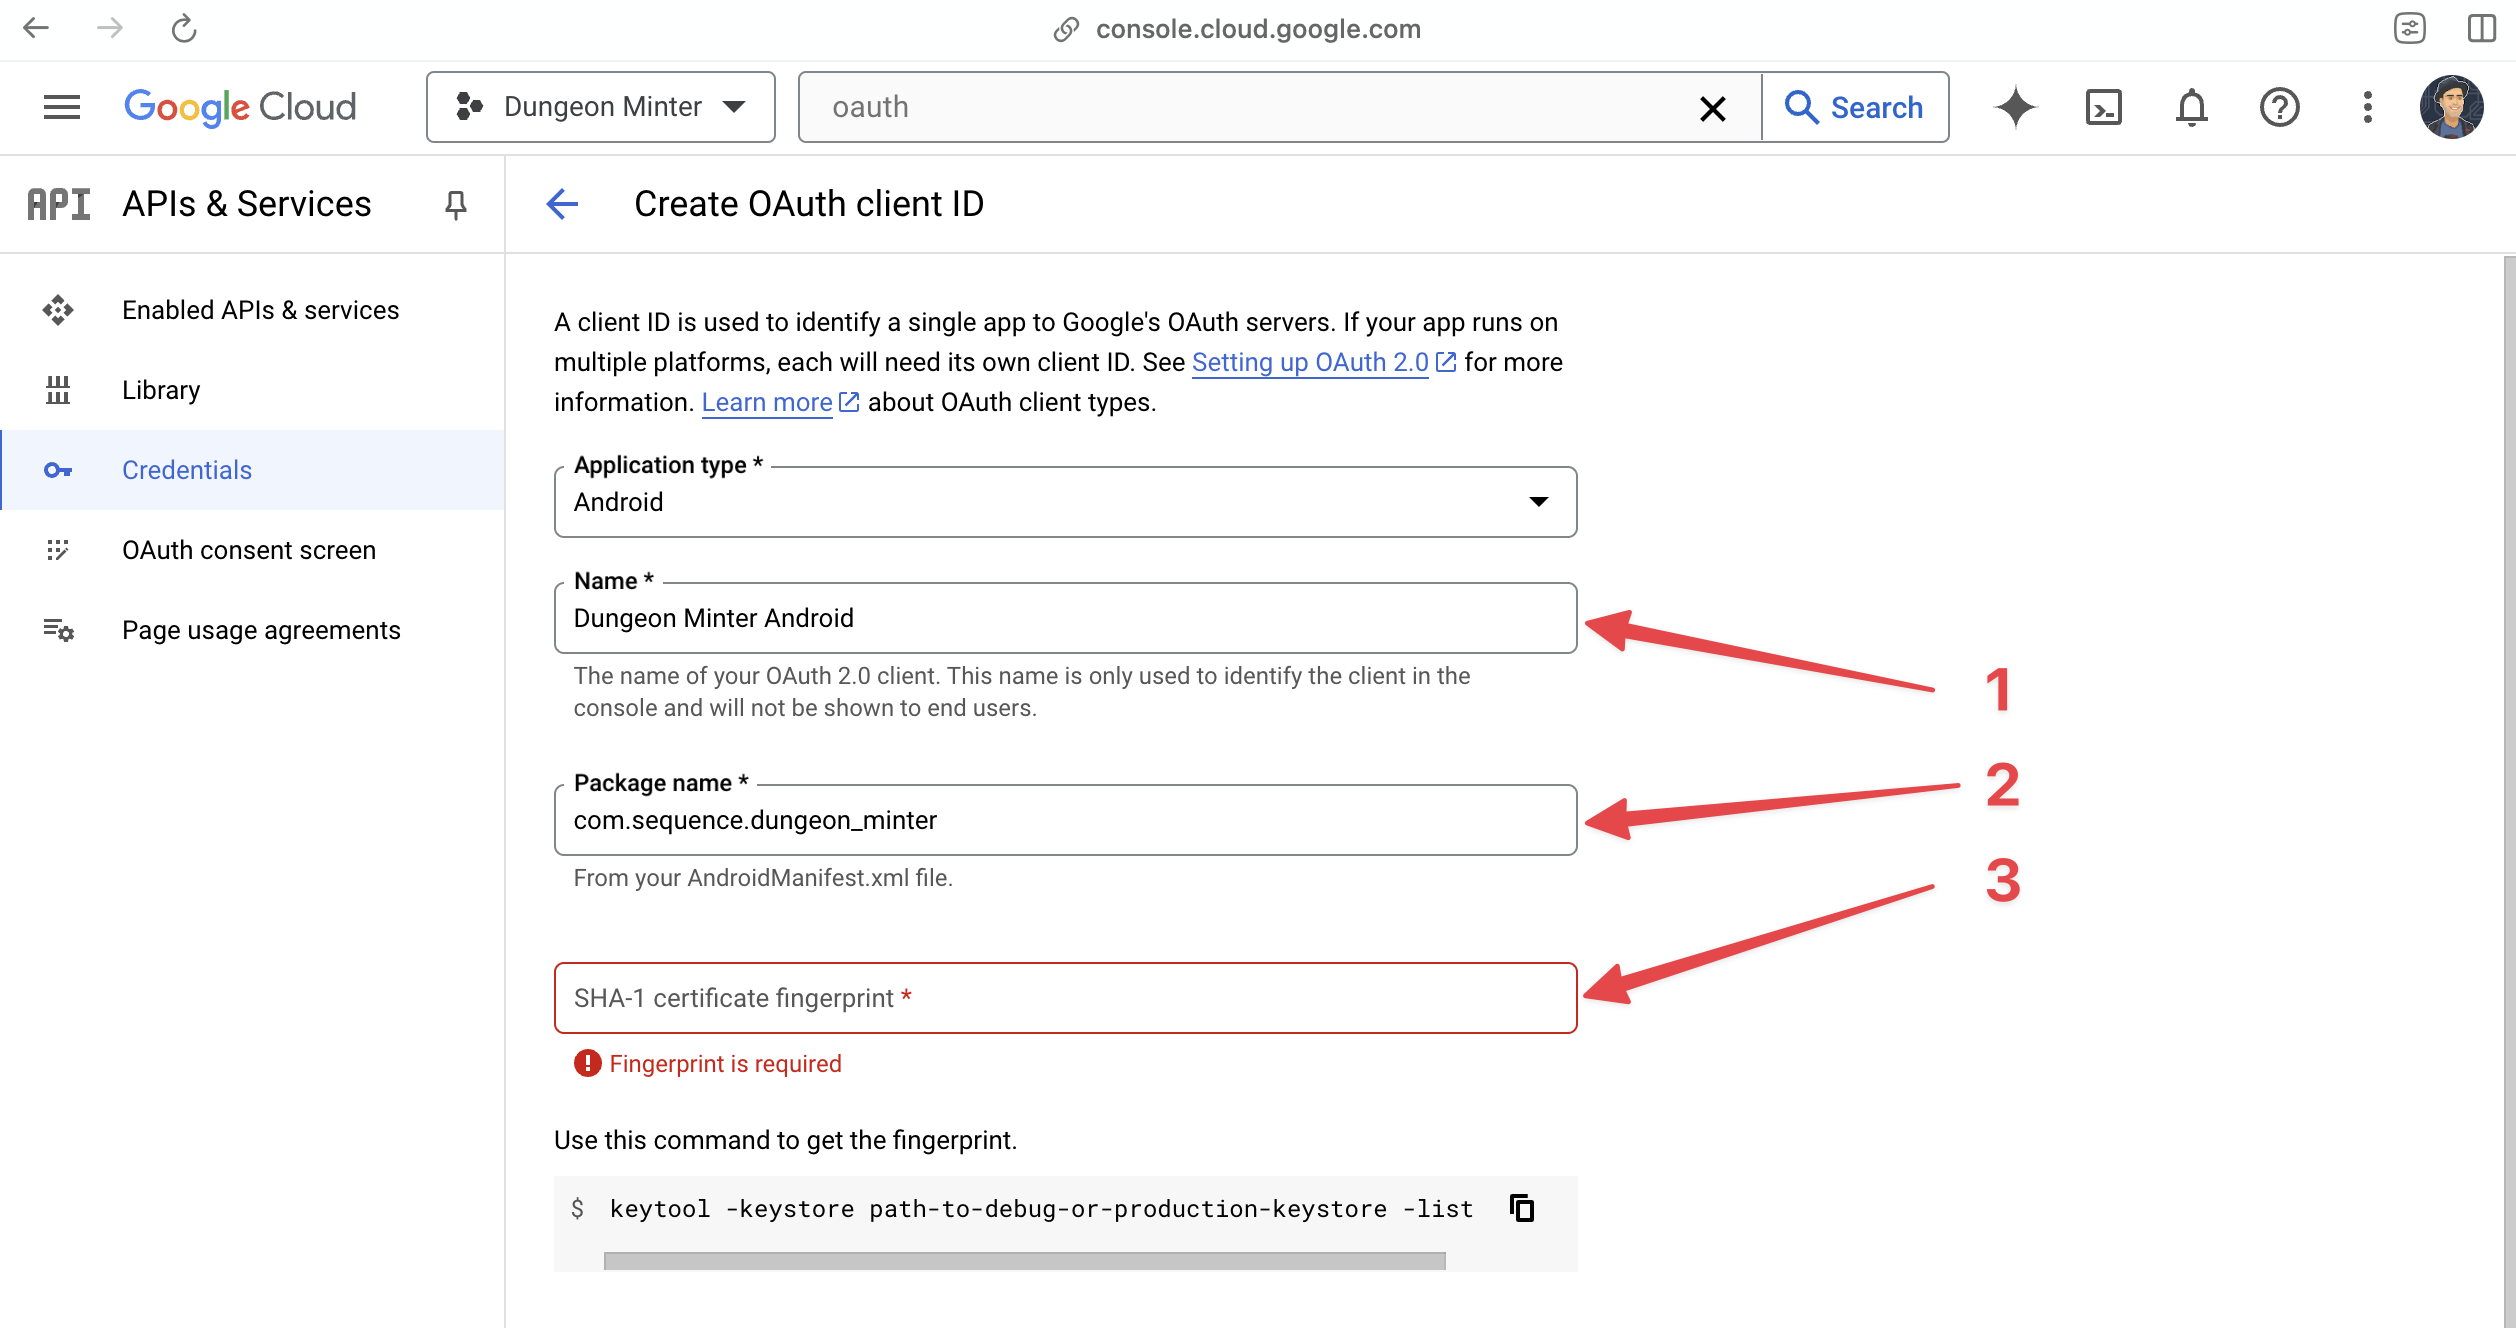Pin the APIs & Services section
The width and height of the screenshot is (2516, 1328).
[x=456, y=204]
